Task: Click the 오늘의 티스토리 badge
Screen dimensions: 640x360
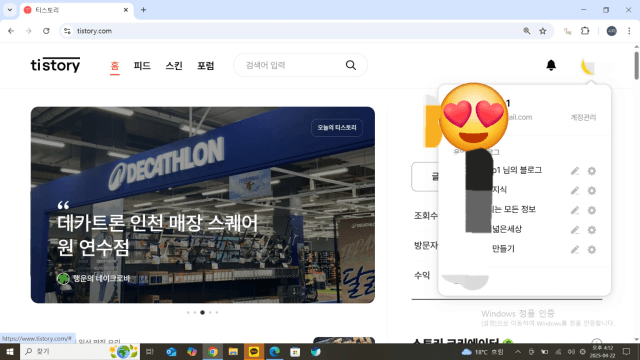Action: (337, 128)
